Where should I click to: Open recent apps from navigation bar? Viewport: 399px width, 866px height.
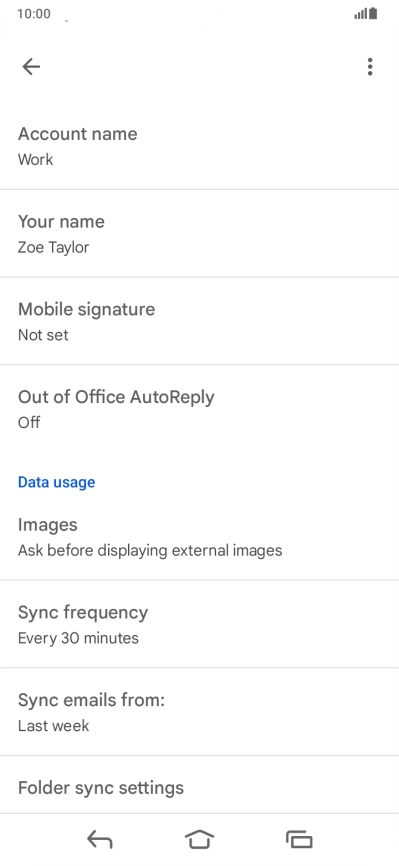coord(299,839)
